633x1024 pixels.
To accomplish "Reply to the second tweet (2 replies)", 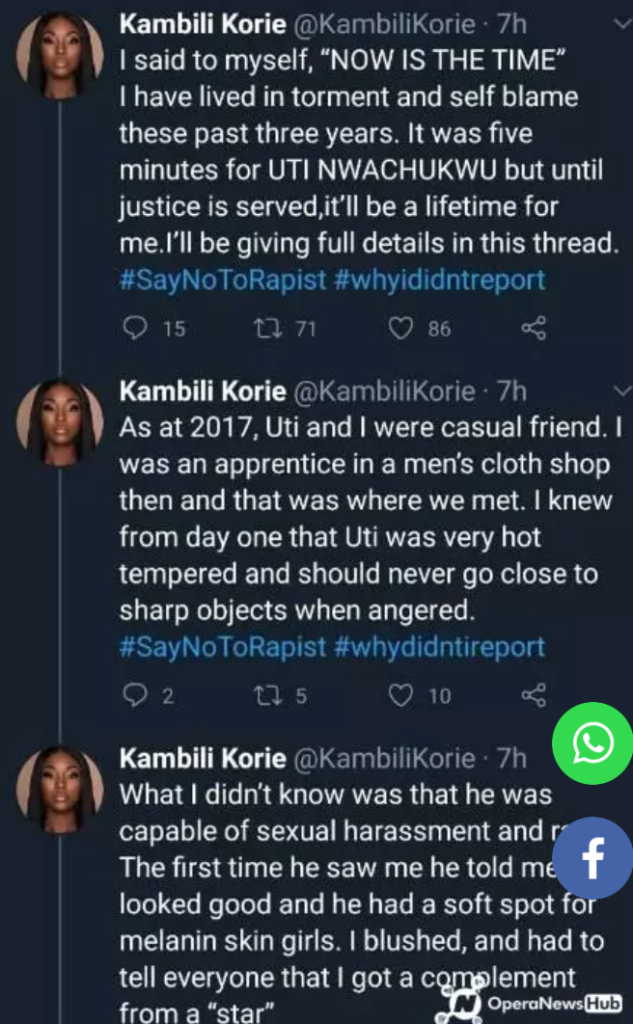I will [x=134, y=696].
